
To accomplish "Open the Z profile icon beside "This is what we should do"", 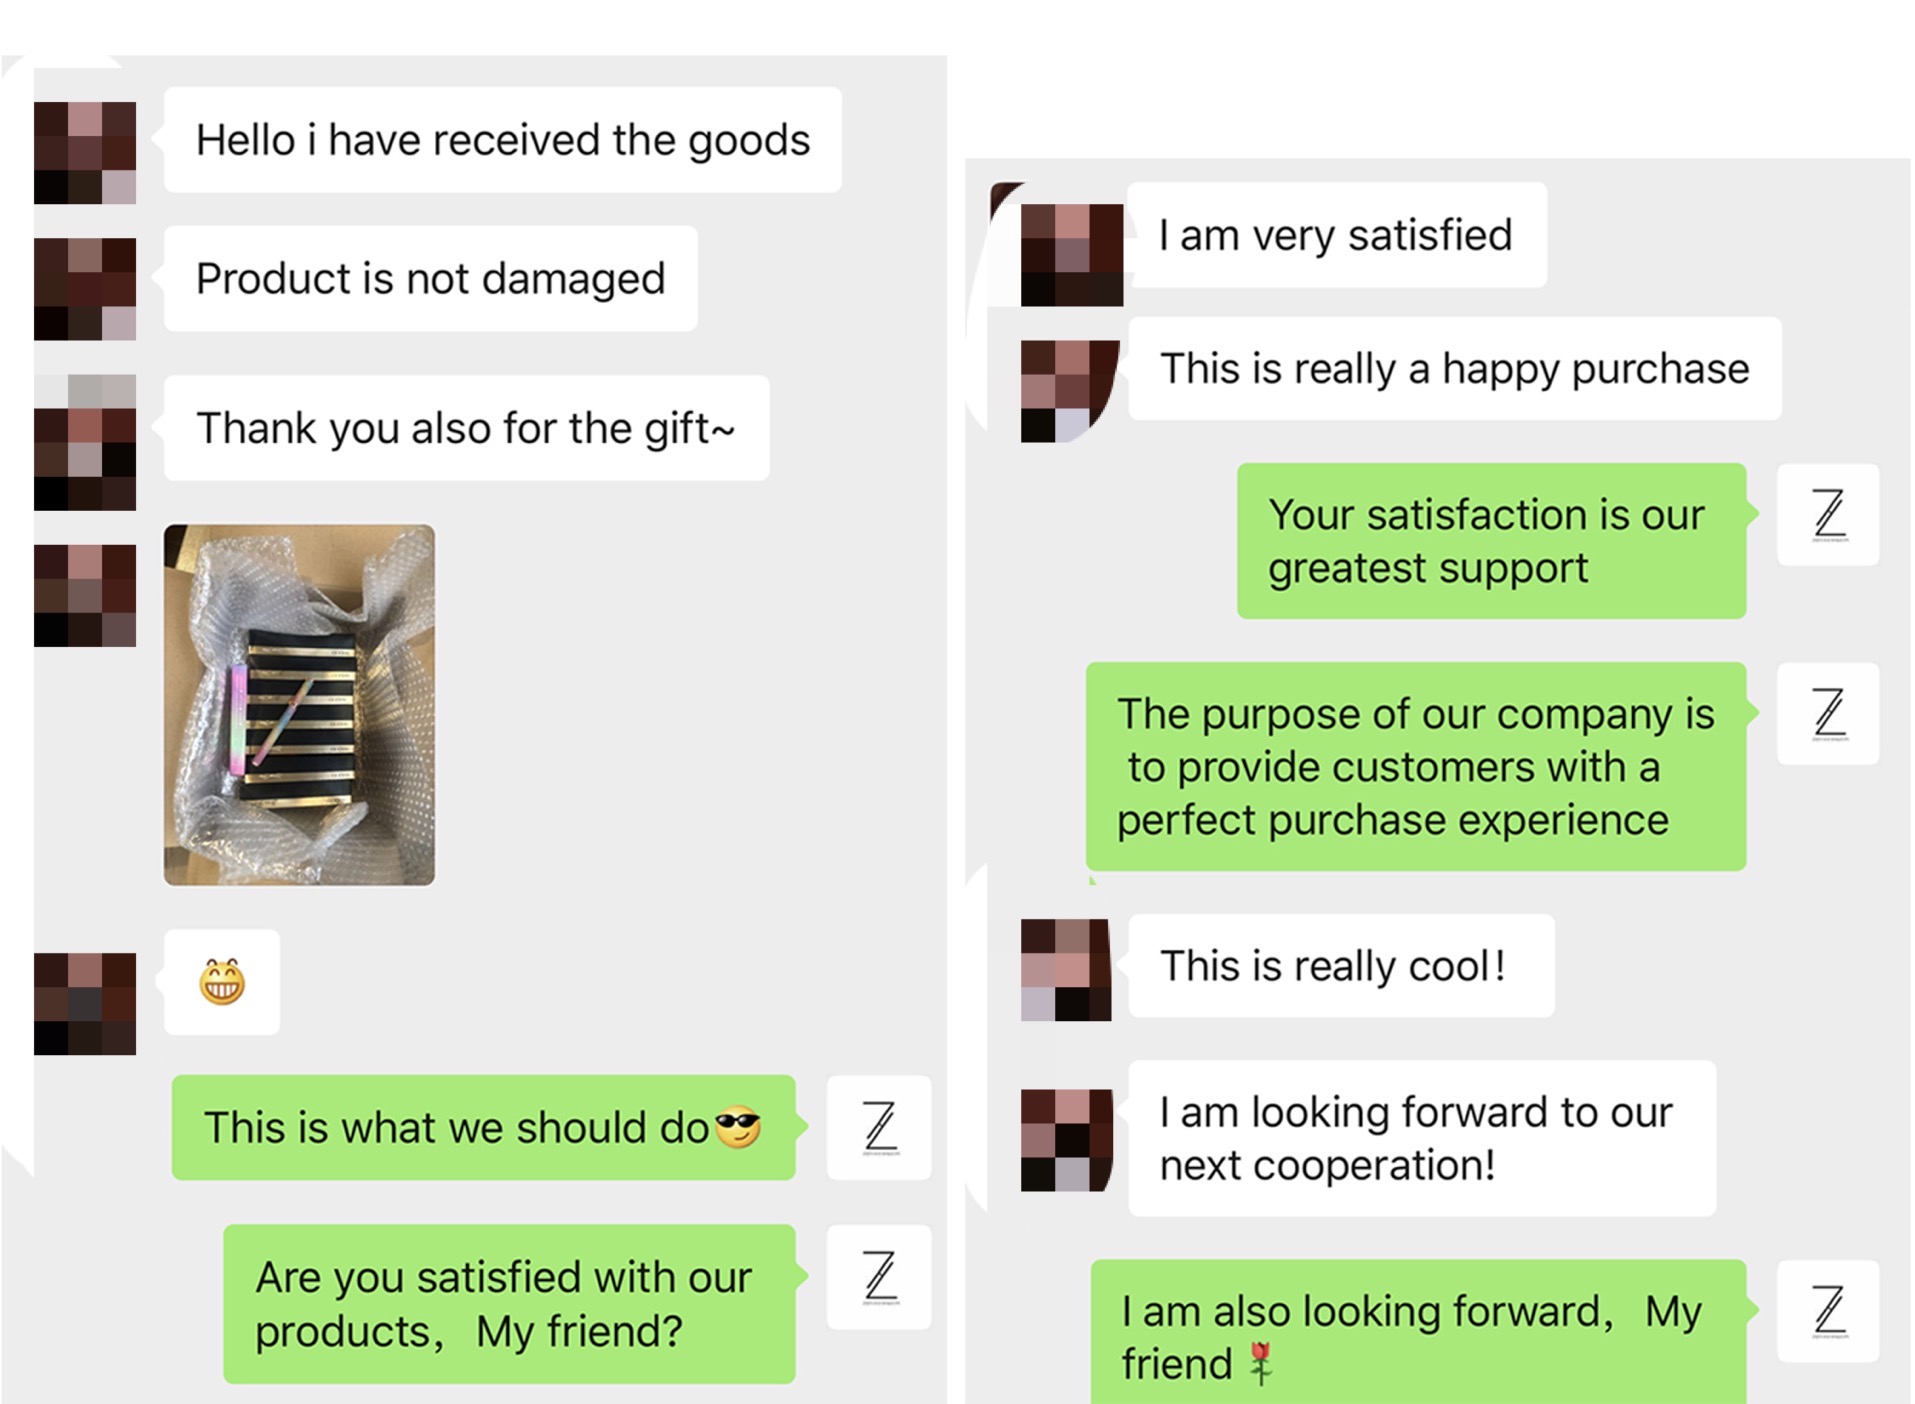I will point(879,1127).
